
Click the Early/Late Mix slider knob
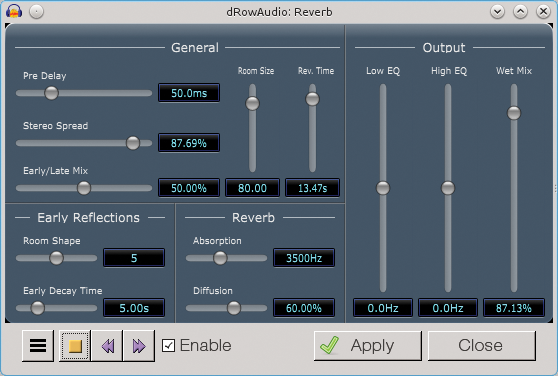tap(84, 188)
